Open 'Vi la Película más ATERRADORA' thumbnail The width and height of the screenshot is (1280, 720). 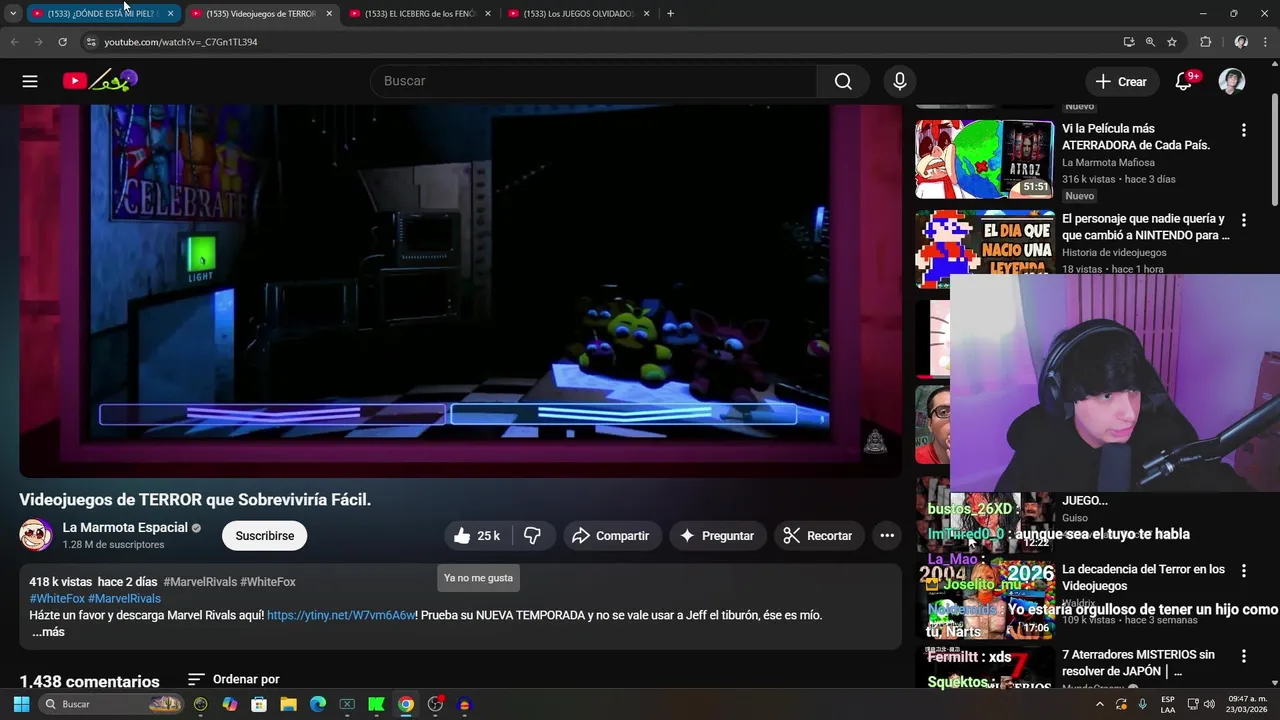click(x=985, y=160)
